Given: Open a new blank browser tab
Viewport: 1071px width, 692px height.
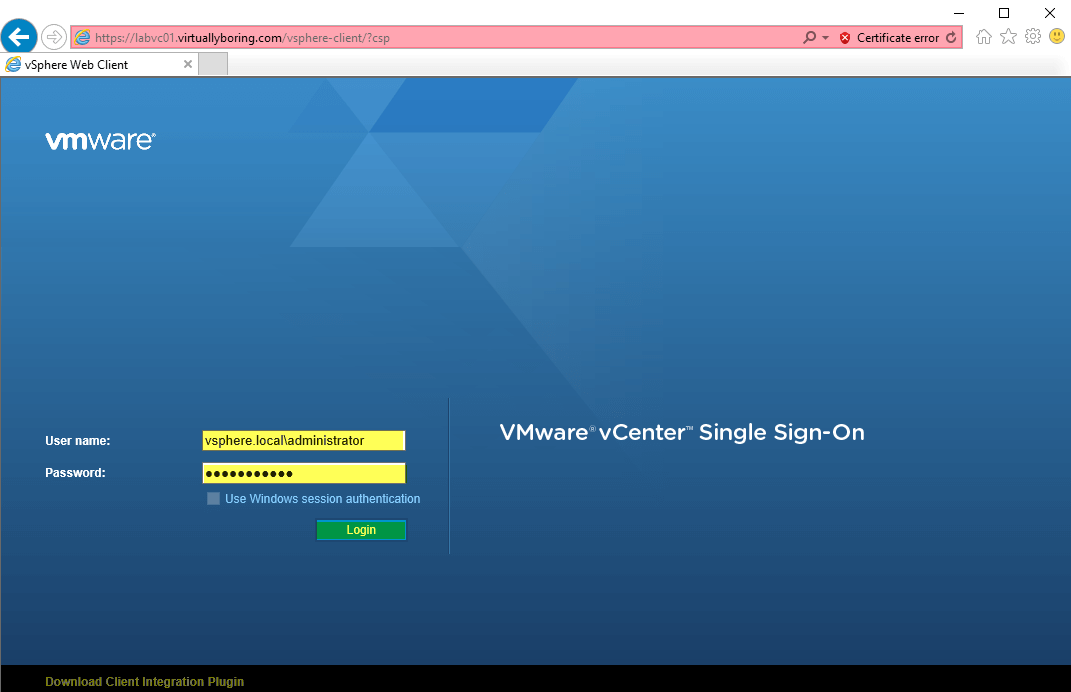Looking at the screenshot, I should click(x=213, y=65).
